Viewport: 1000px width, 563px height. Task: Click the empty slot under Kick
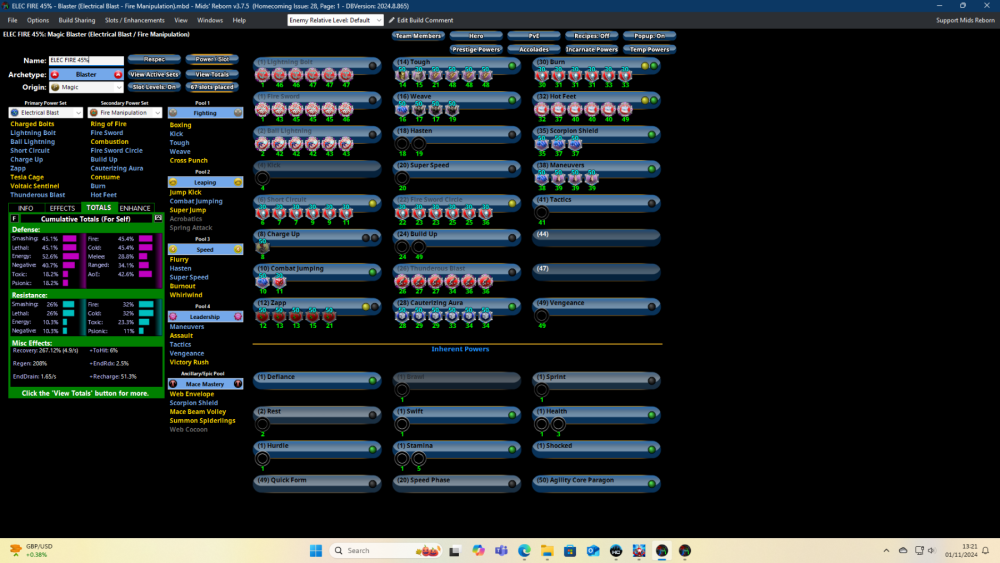pos(262,178)
